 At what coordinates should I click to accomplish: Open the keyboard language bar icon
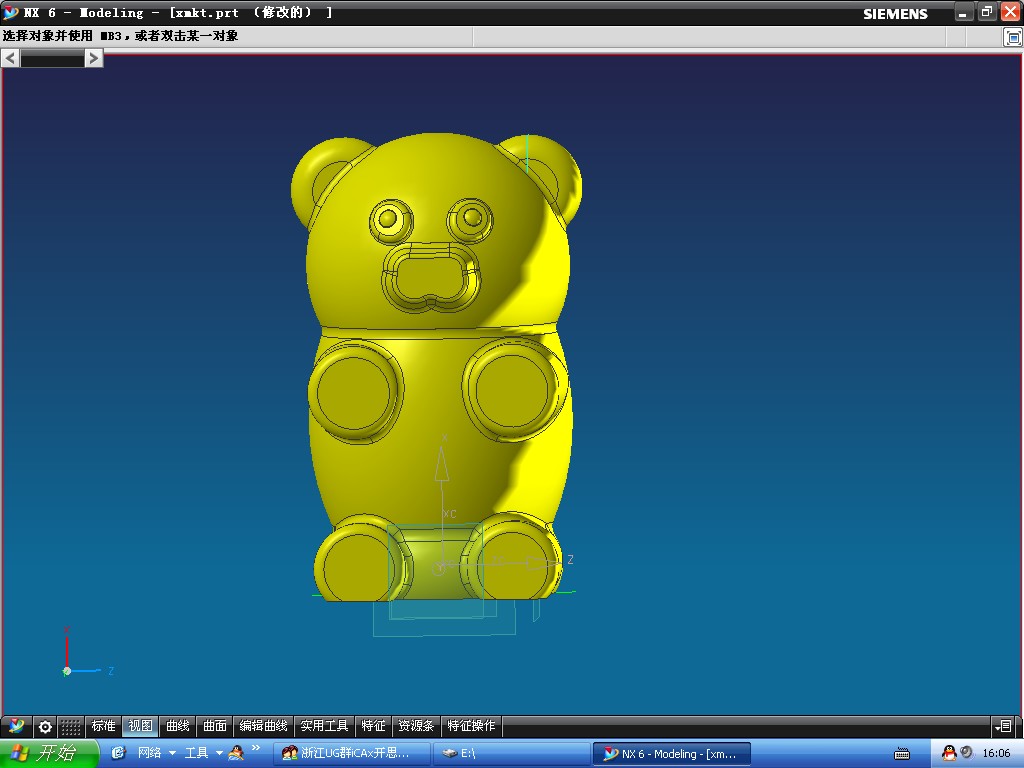(x=902, y=754)
